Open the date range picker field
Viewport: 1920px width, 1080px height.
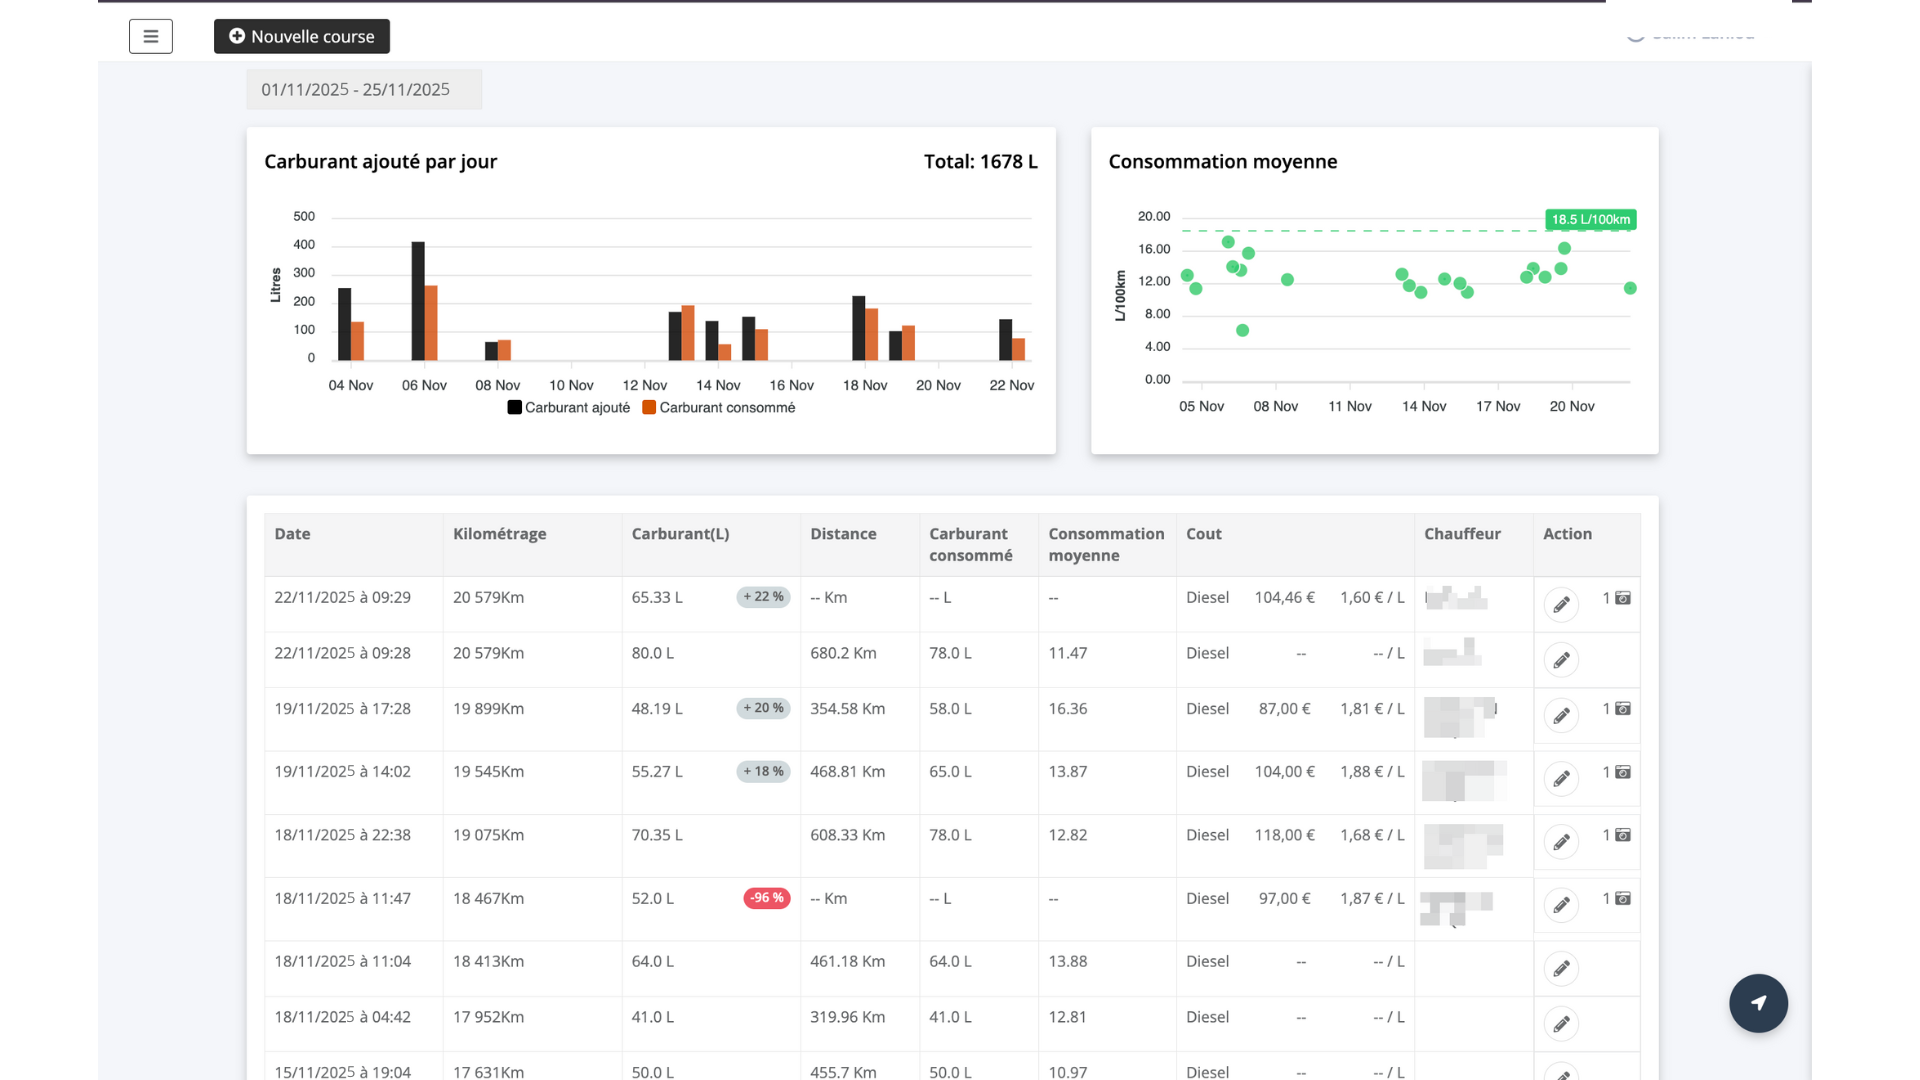click(x=364, y=90)
